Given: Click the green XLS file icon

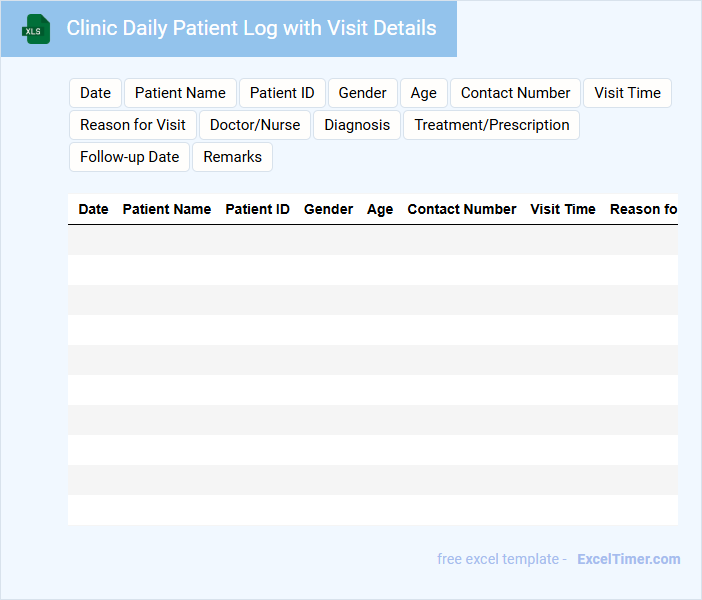Looking at the screenshot, I should click(36, 29).
